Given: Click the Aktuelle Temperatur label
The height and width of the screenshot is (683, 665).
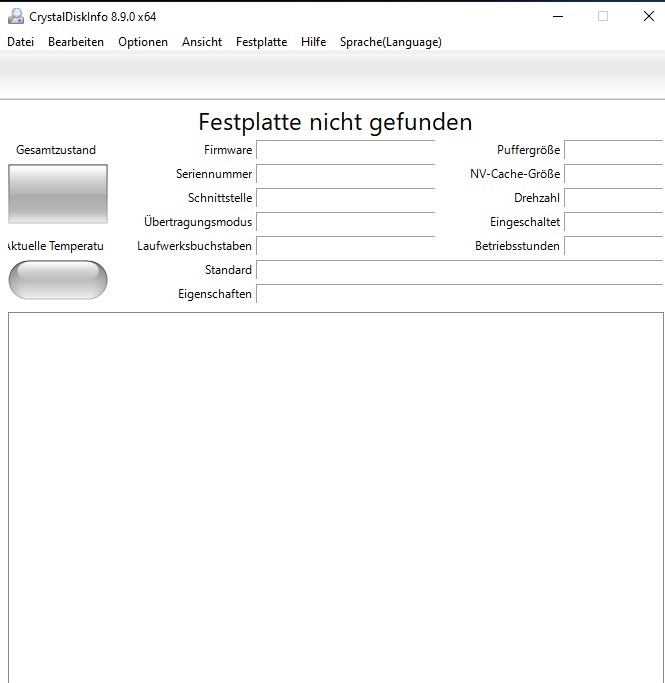Looking at the screenshot, I should tap(56, 246).
